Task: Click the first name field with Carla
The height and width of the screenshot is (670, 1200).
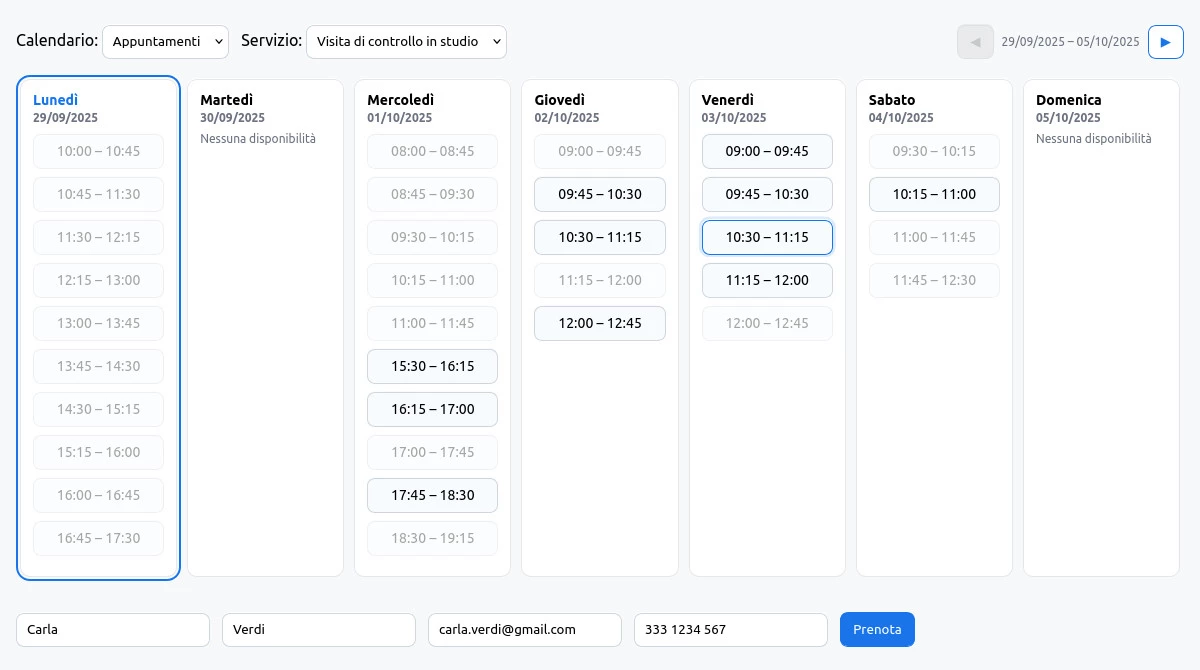Action: [113, 630]
